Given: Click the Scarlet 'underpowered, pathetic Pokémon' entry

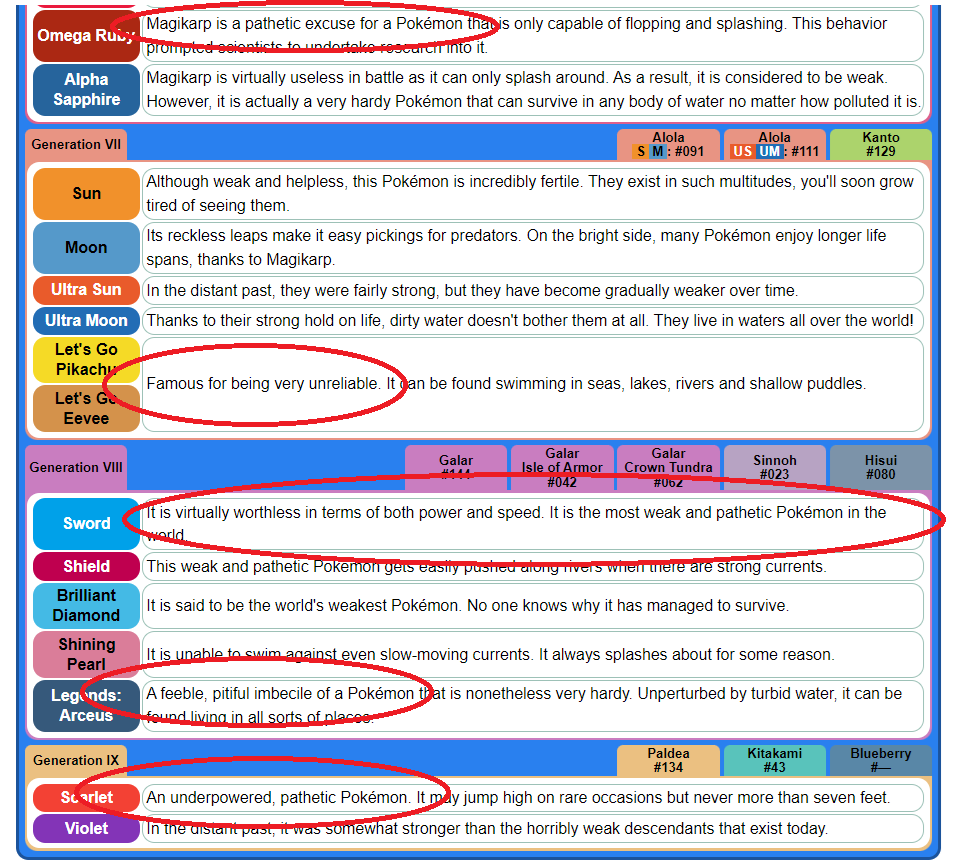Looking at the screenshot, I should click(x=533, y=798).
